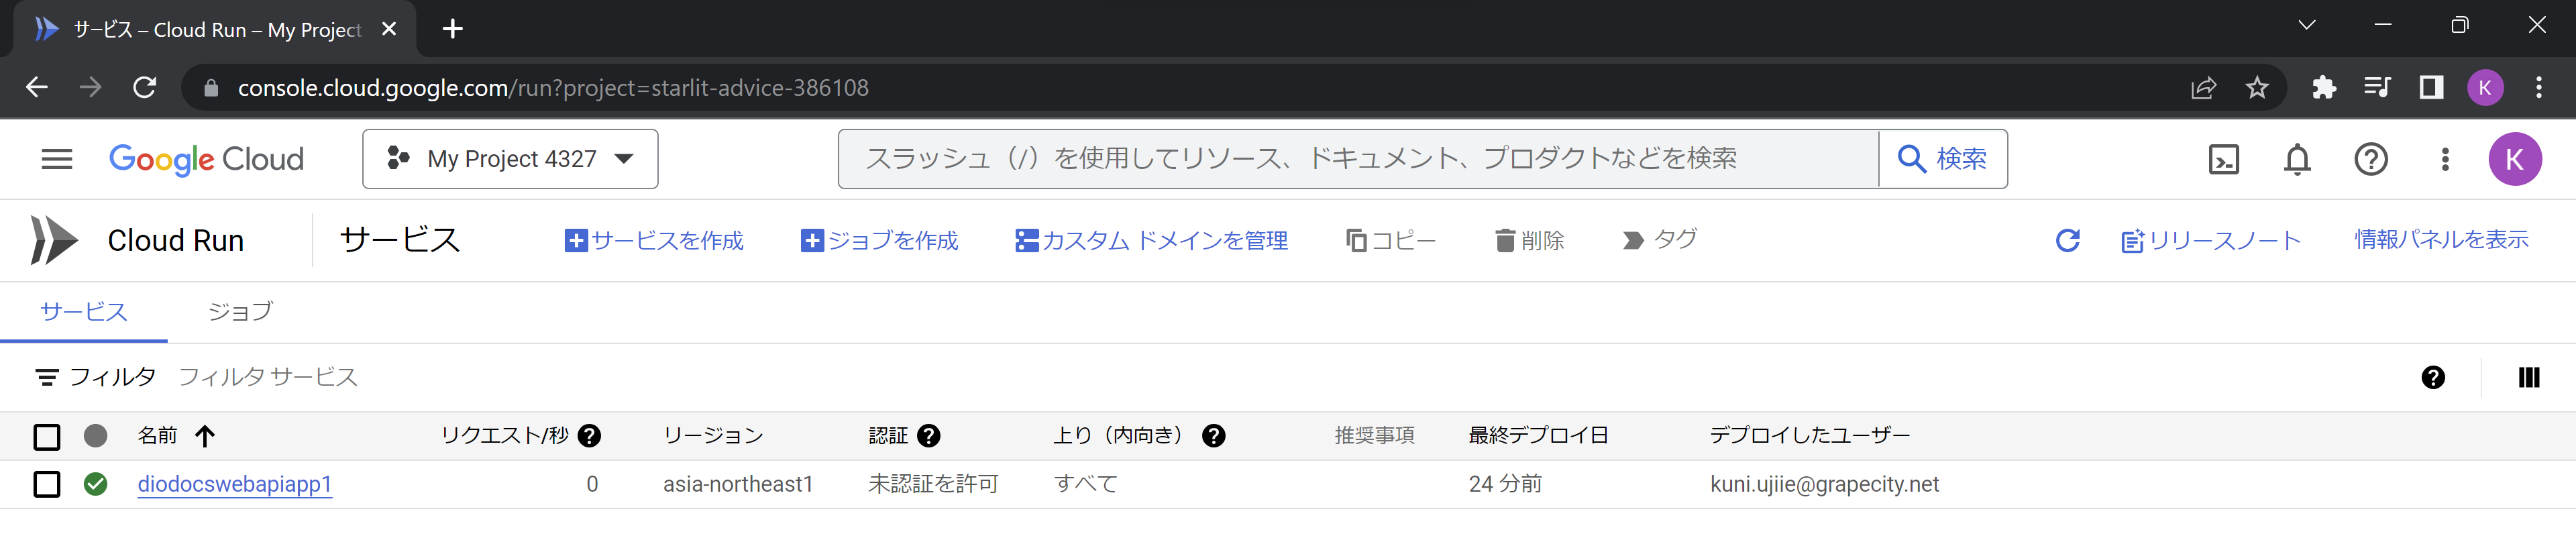Screen dimensions: 2576x540
Task: Click the share page icon in the address bar
Action: click(2203, 88)
